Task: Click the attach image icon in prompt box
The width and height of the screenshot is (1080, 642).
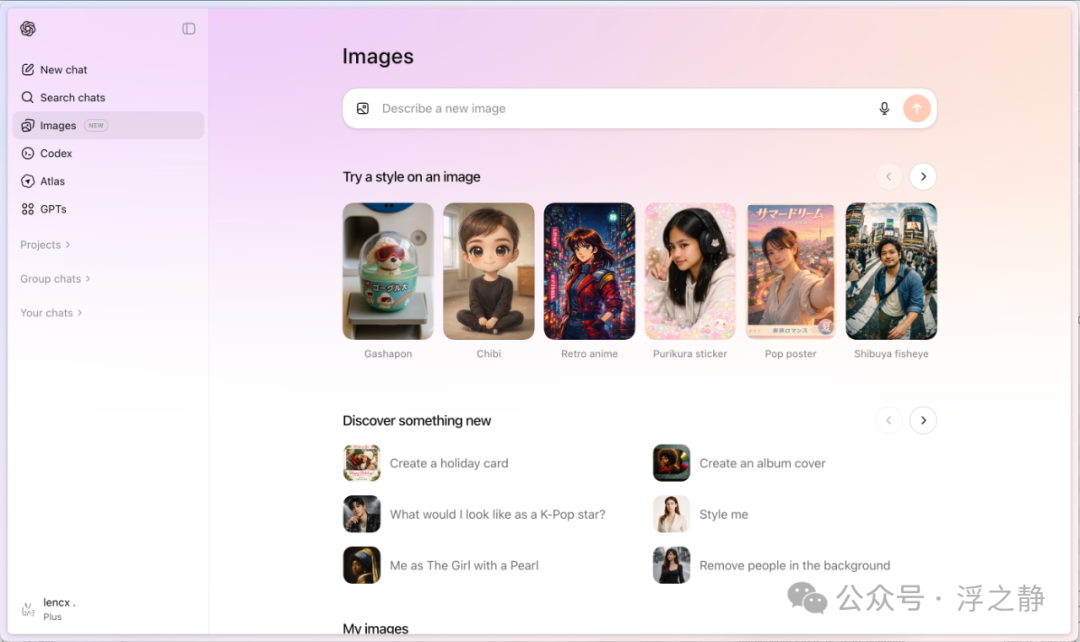Action: [363, 108]
